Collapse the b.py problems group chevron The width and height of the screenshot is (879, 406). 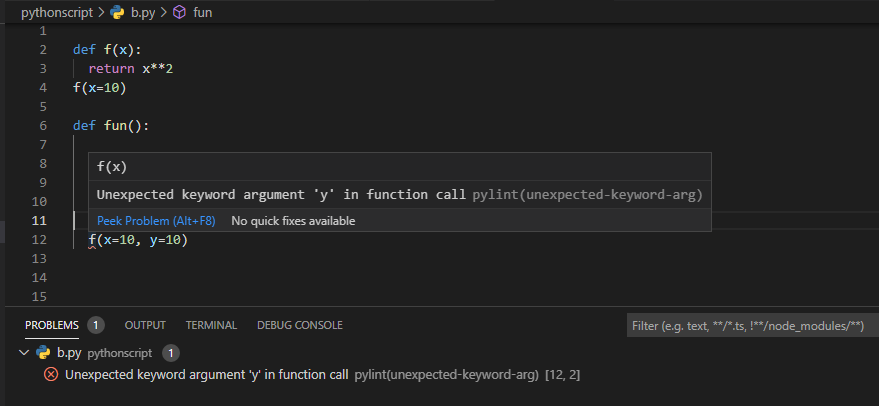tap(24, 353)
